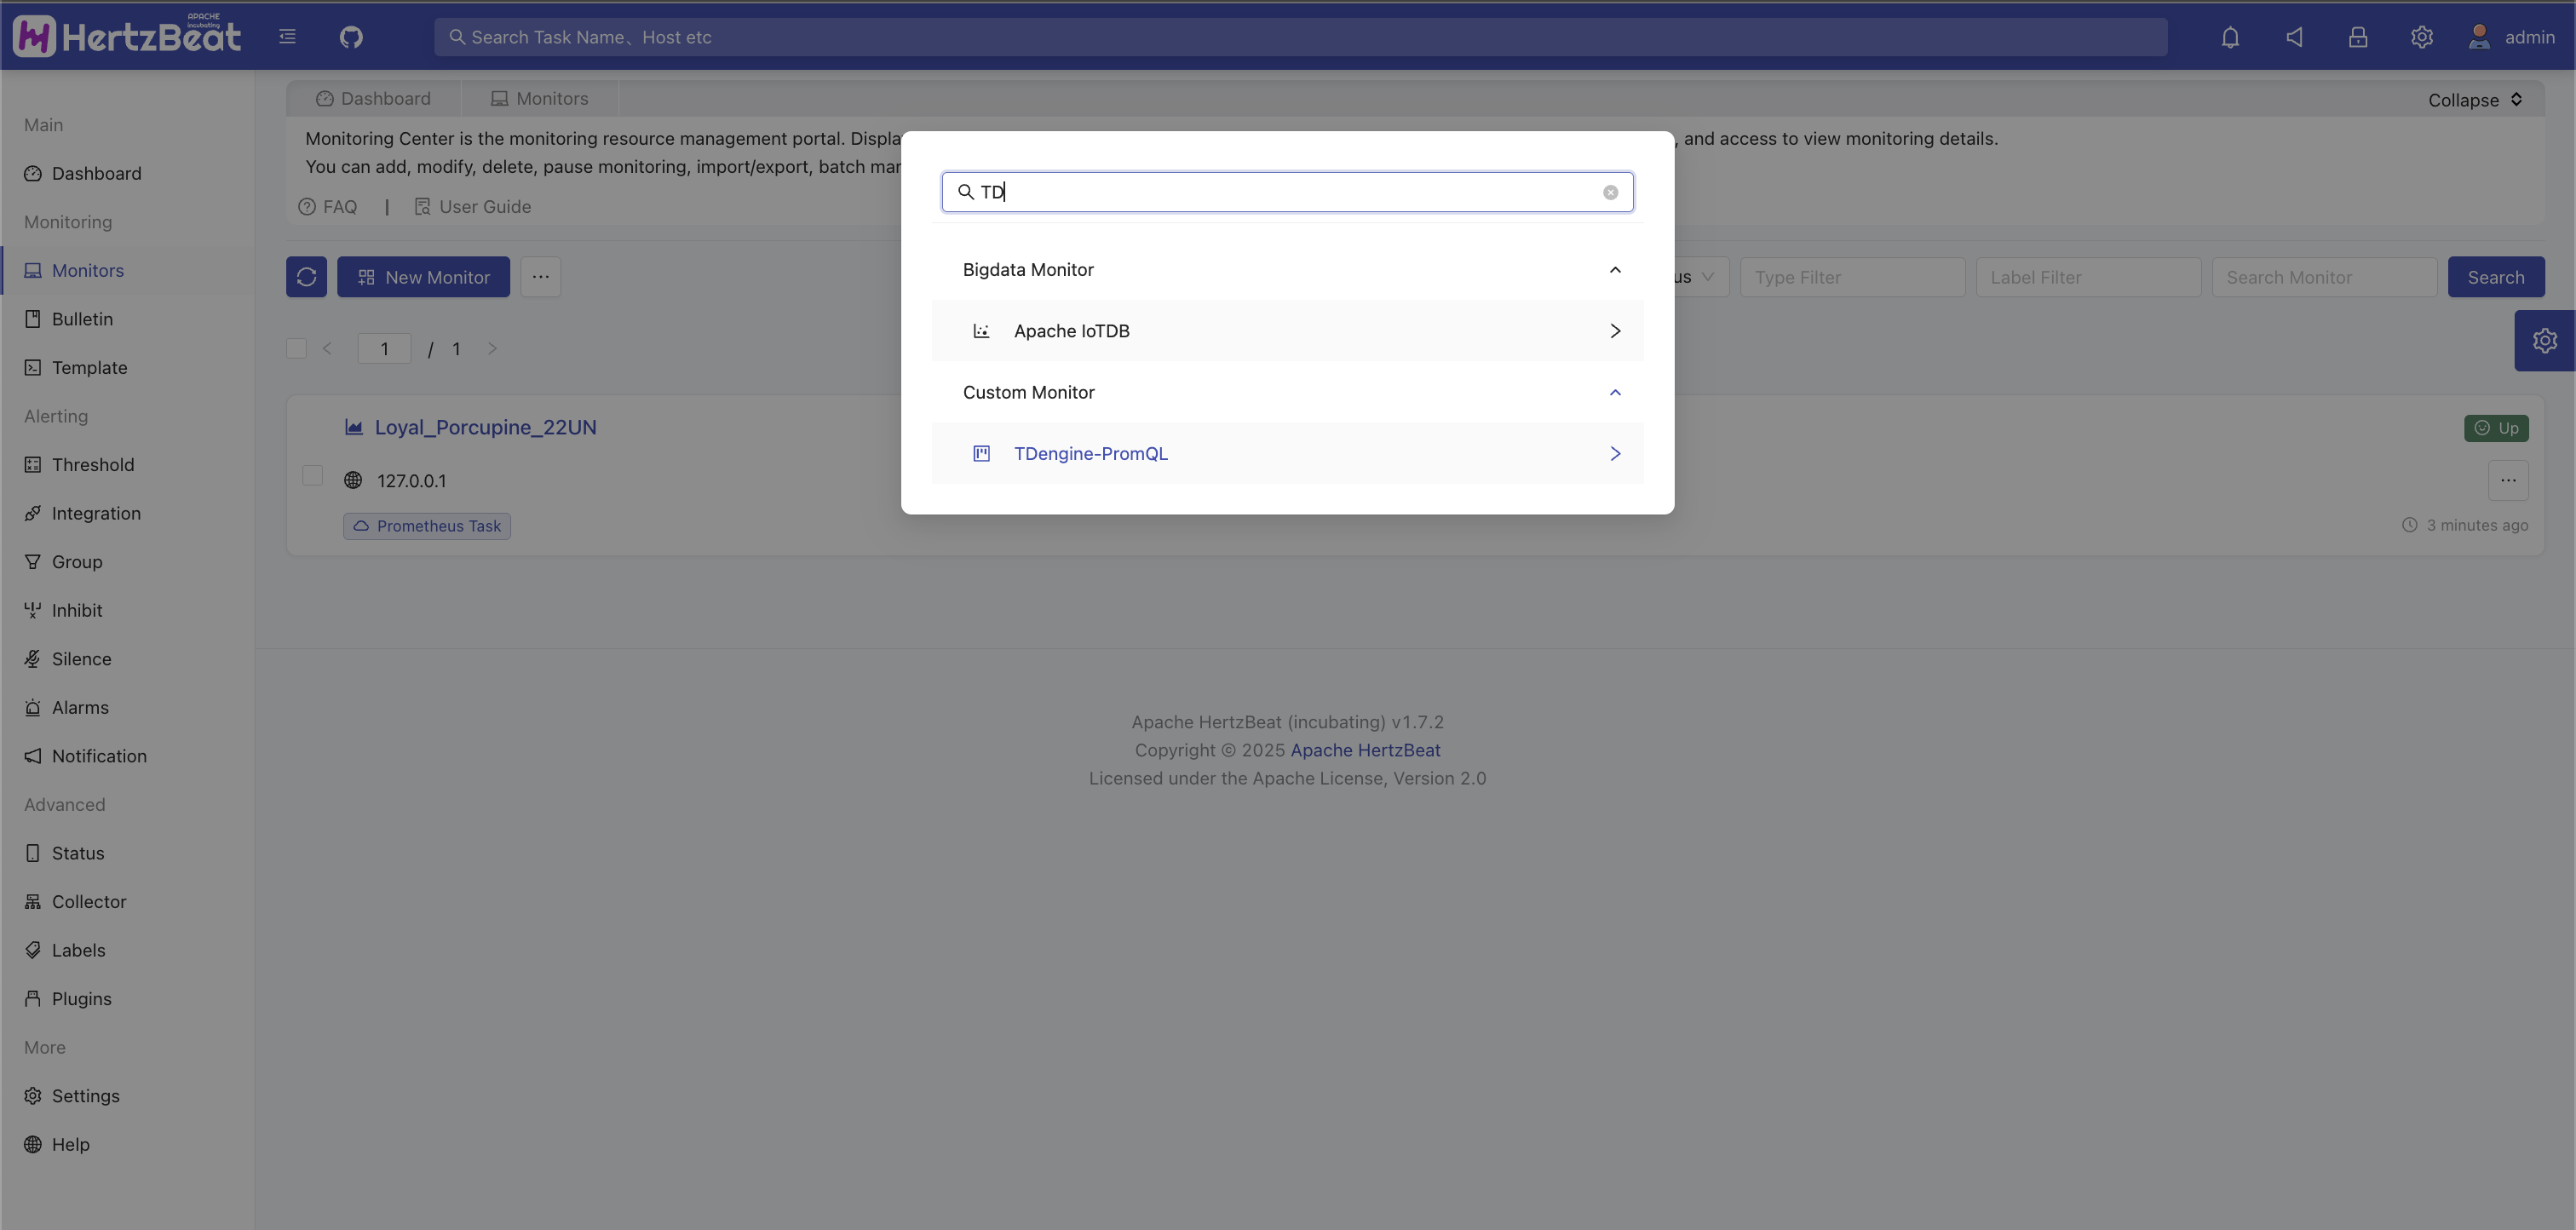This screenshot has width=2576, height=1230.
Task: Open the floating settings gear panel
Action: tap(2544, 341)
